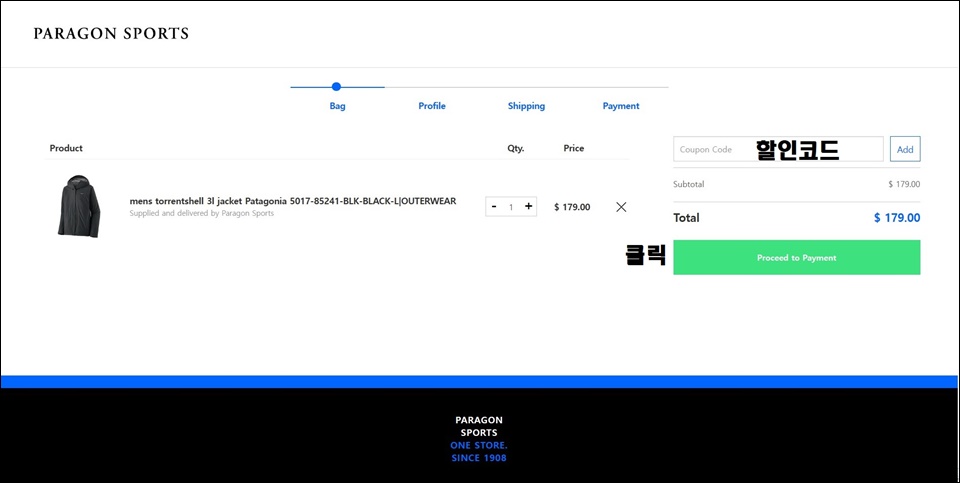Viewport: 960px width, 483px height.
Task: Click the footer PARAGON SPORTS text
Action: (x=479, y=426)
